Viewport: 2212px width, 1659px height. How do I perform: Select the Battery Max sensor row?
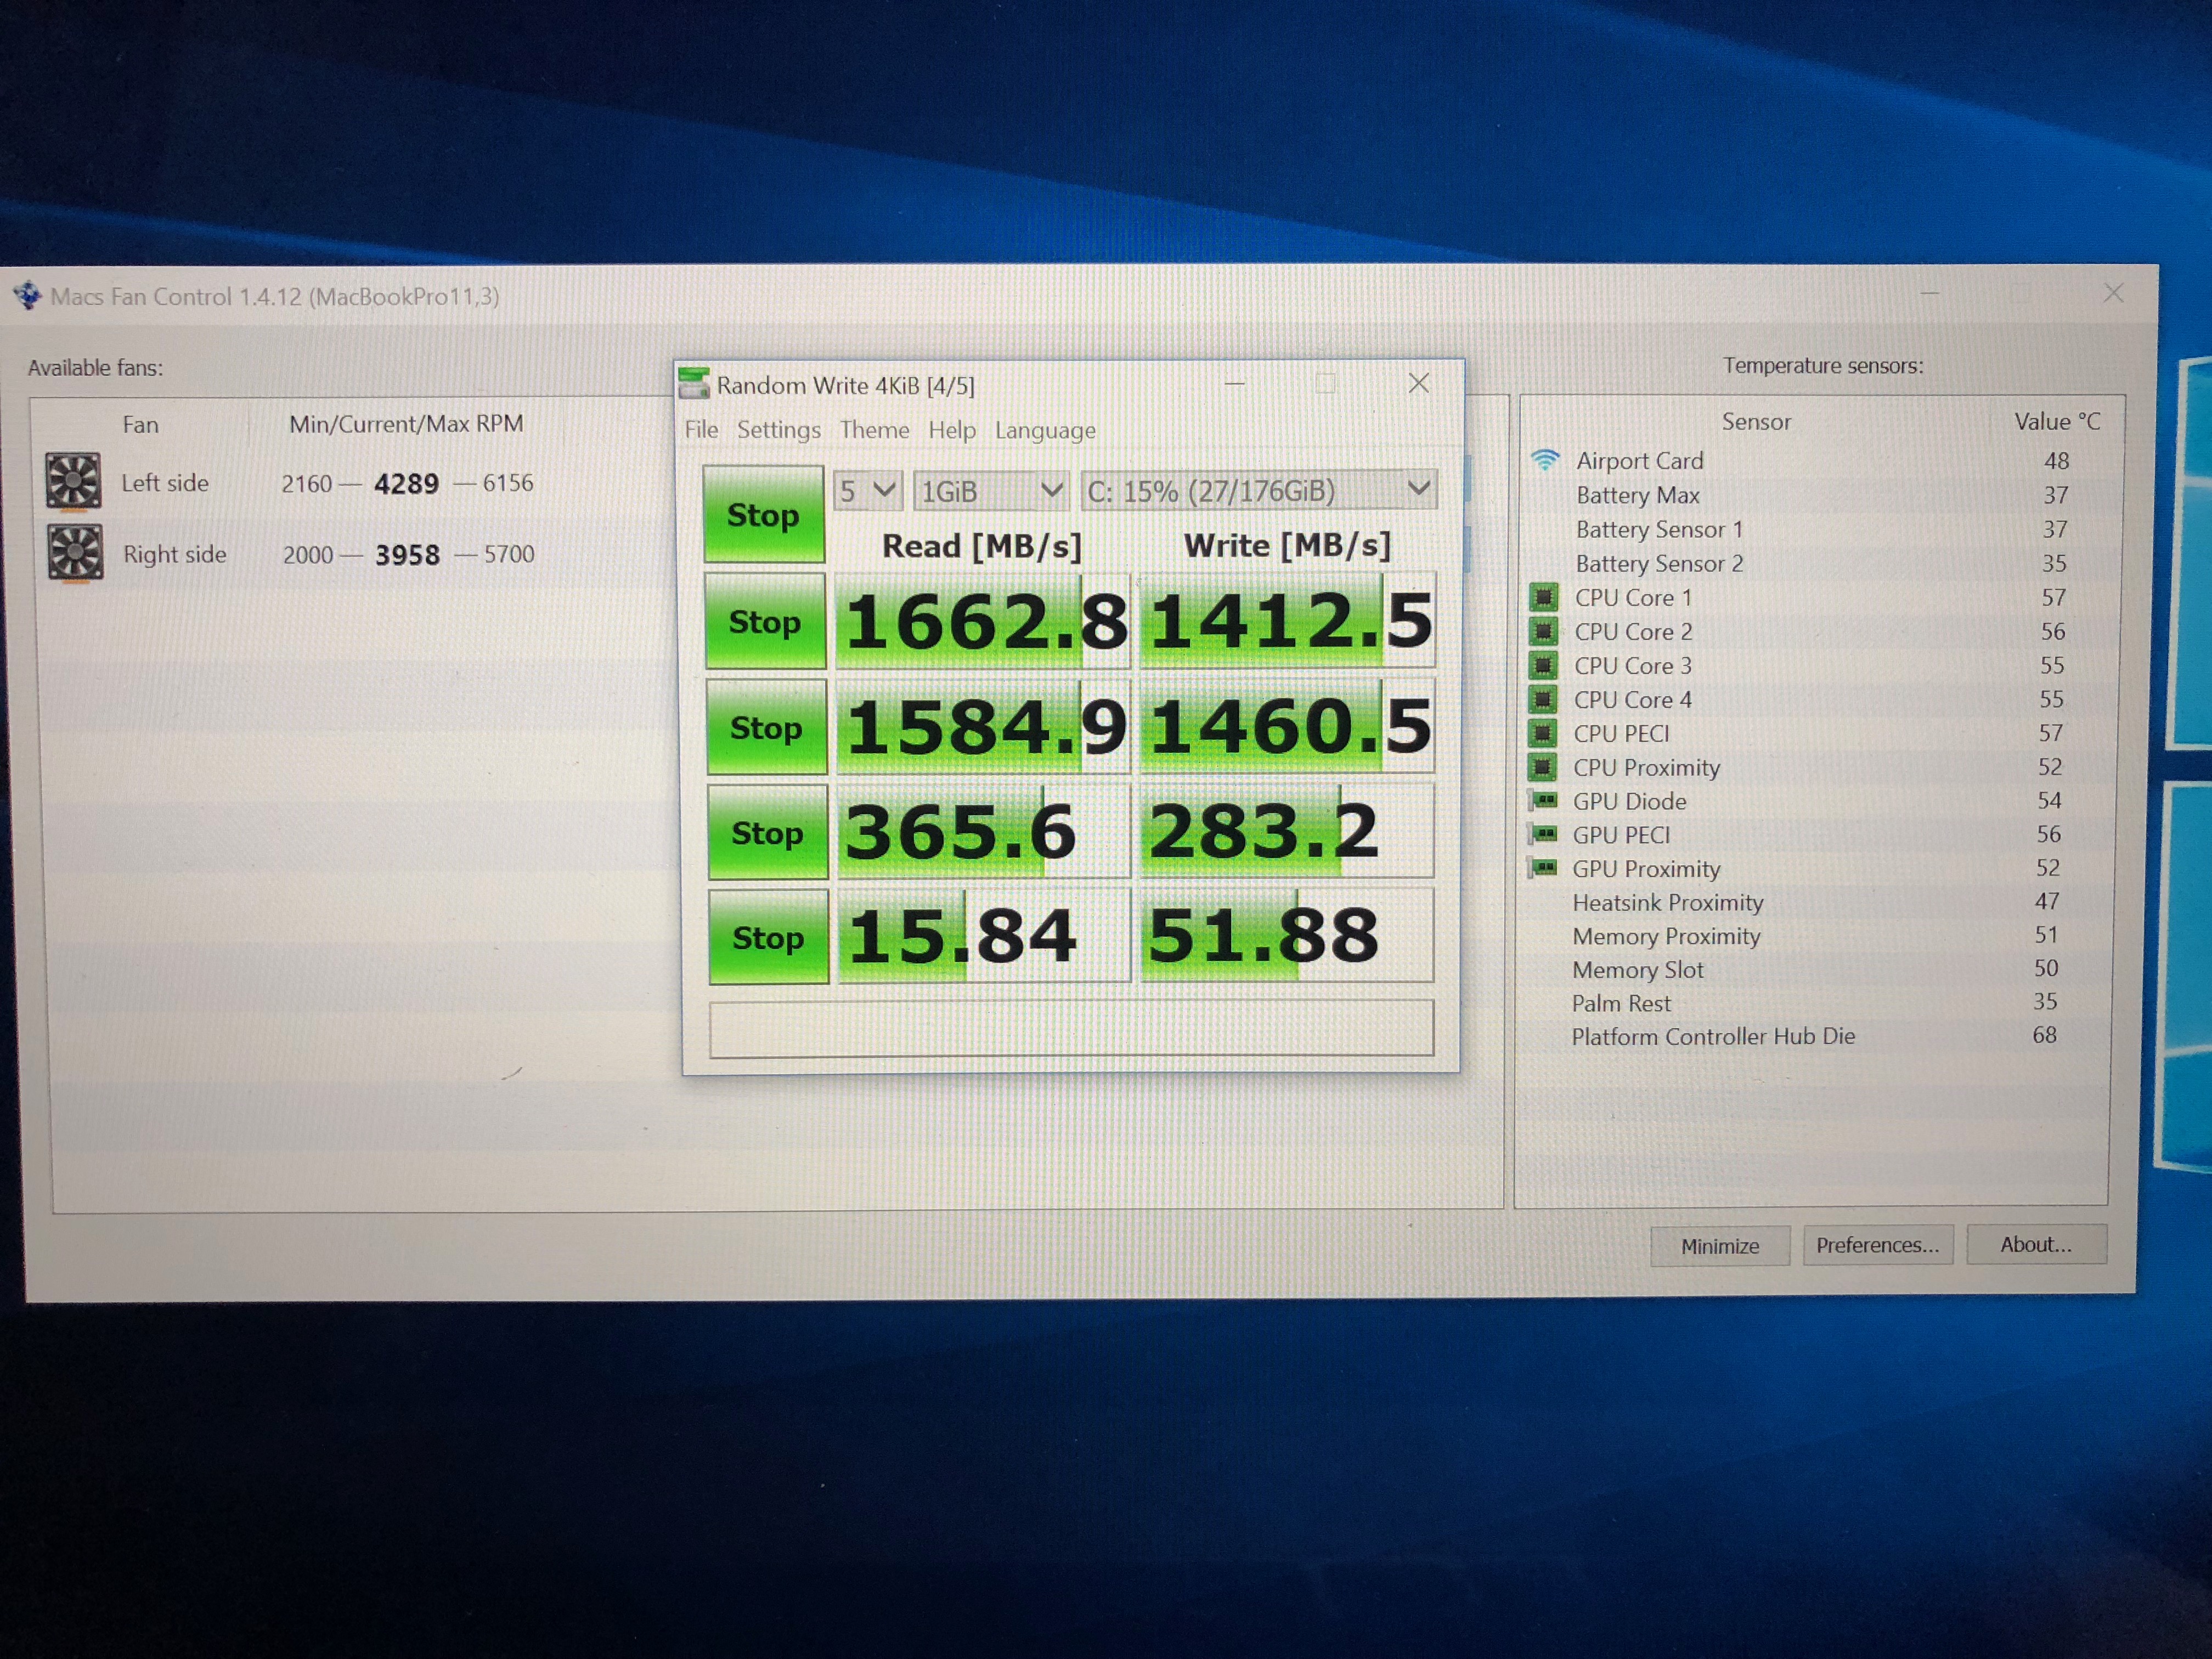pyautogui.click(x=1820, y=495)
